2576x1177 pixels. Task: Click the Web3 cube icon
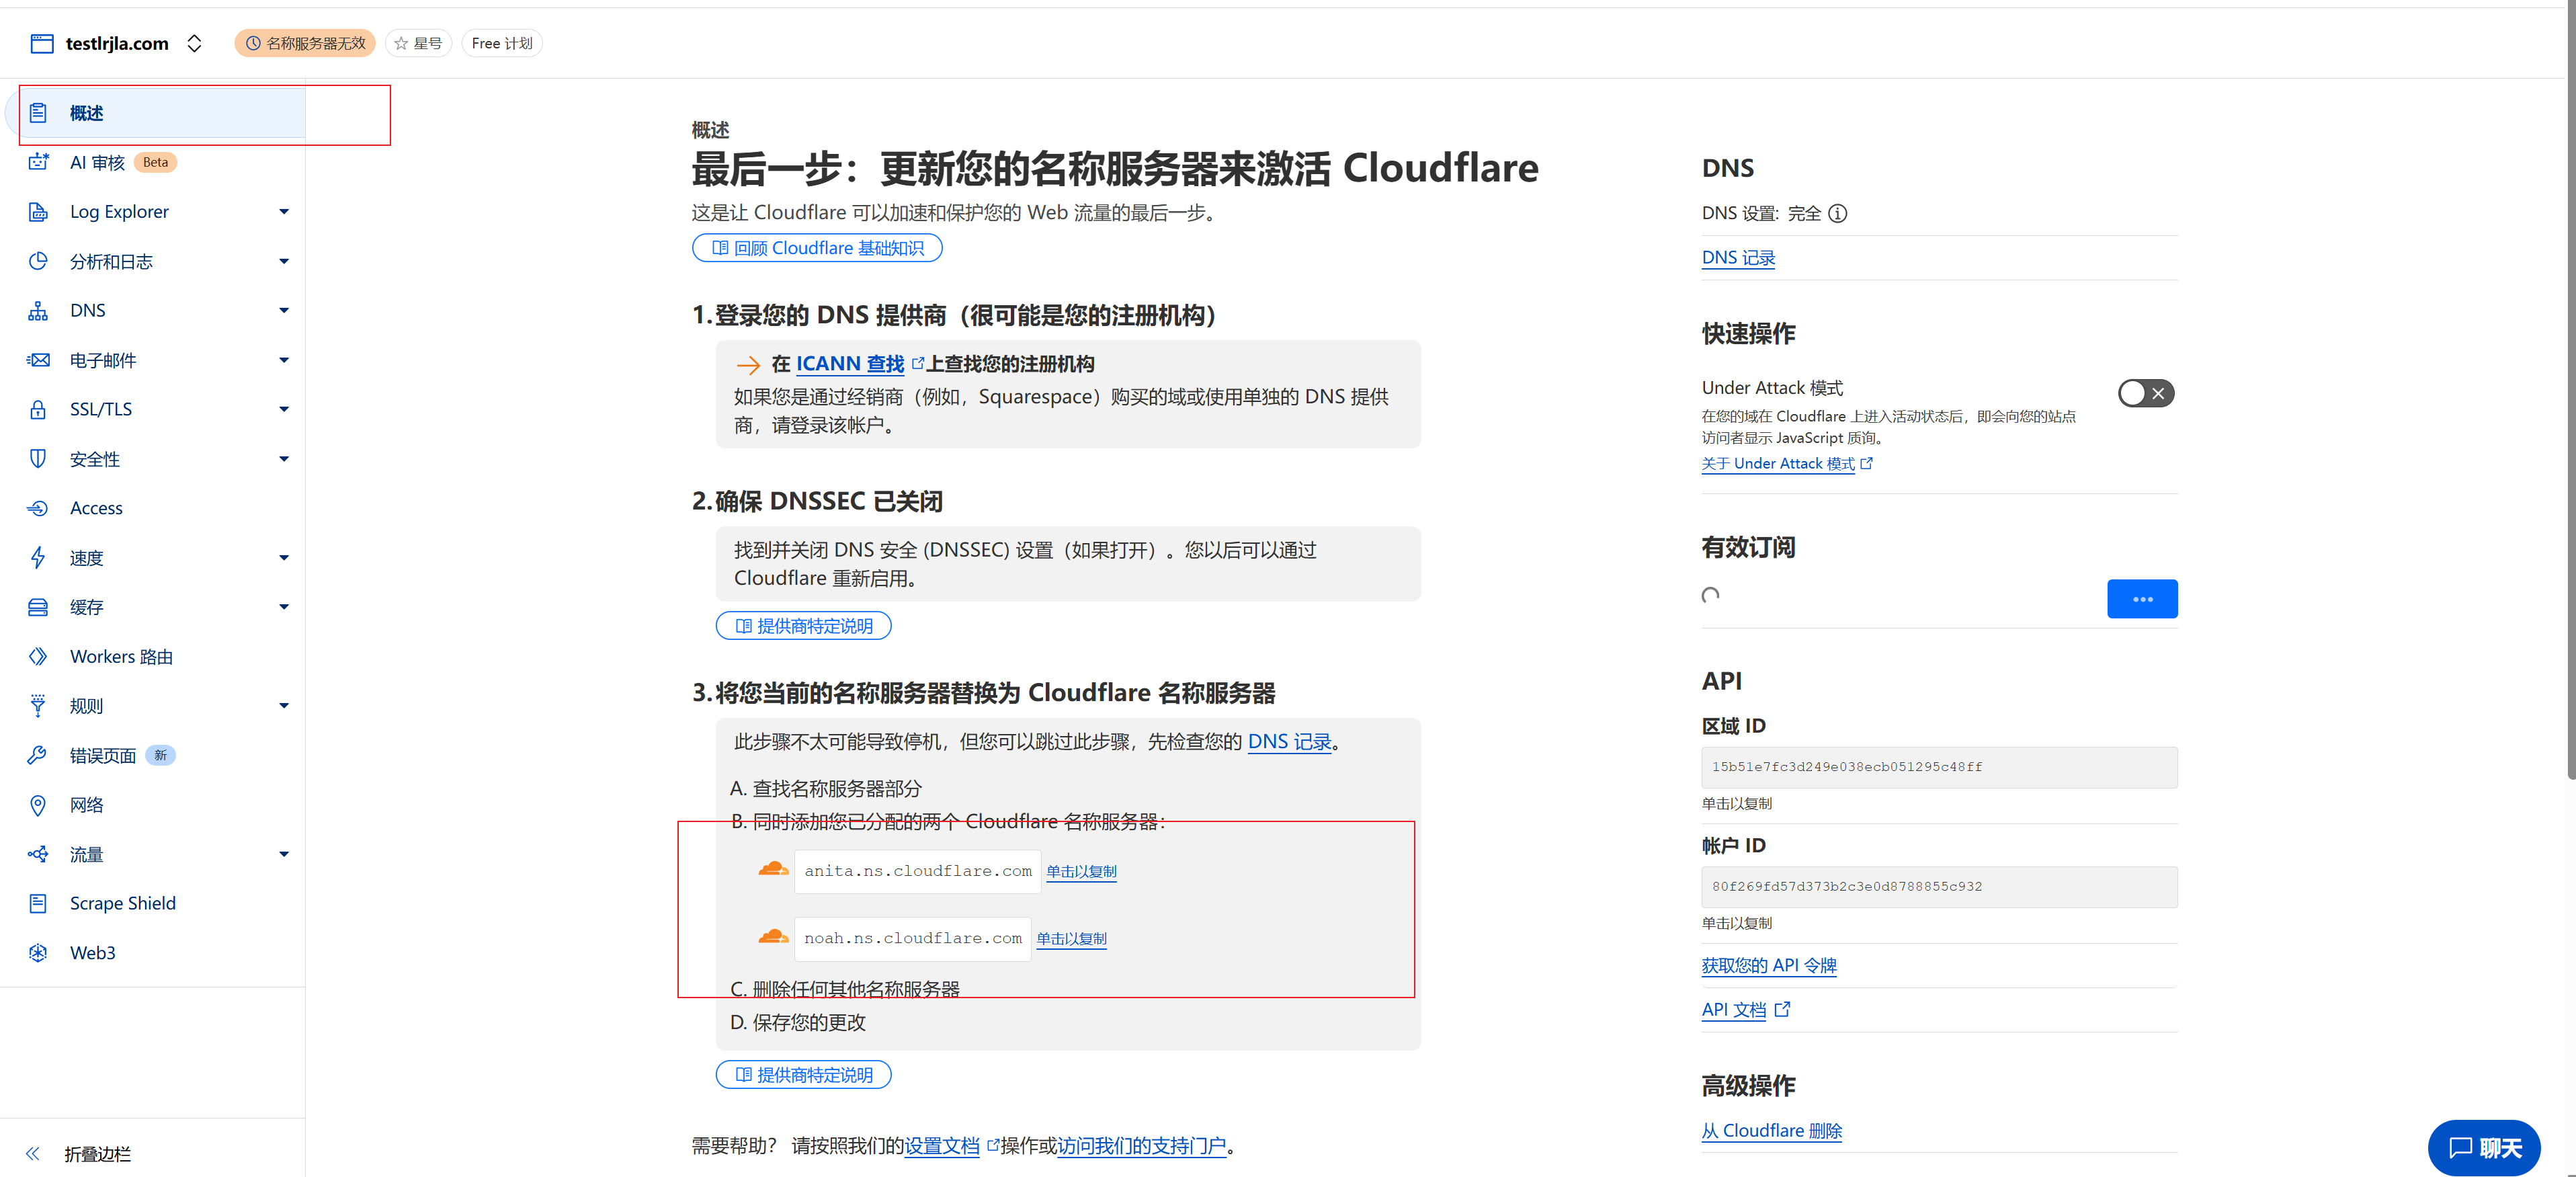38,953
